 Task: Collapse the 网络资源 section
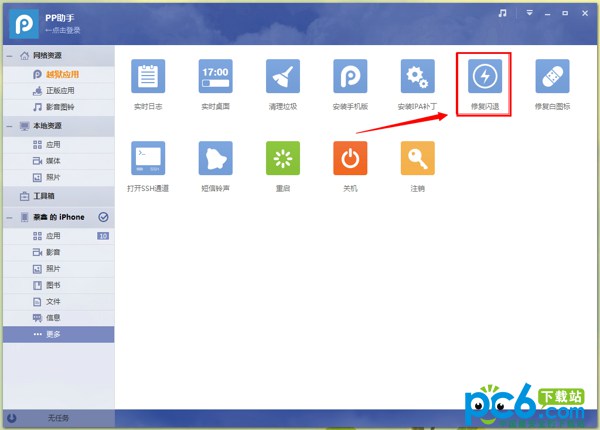click(x=10, y=56)
